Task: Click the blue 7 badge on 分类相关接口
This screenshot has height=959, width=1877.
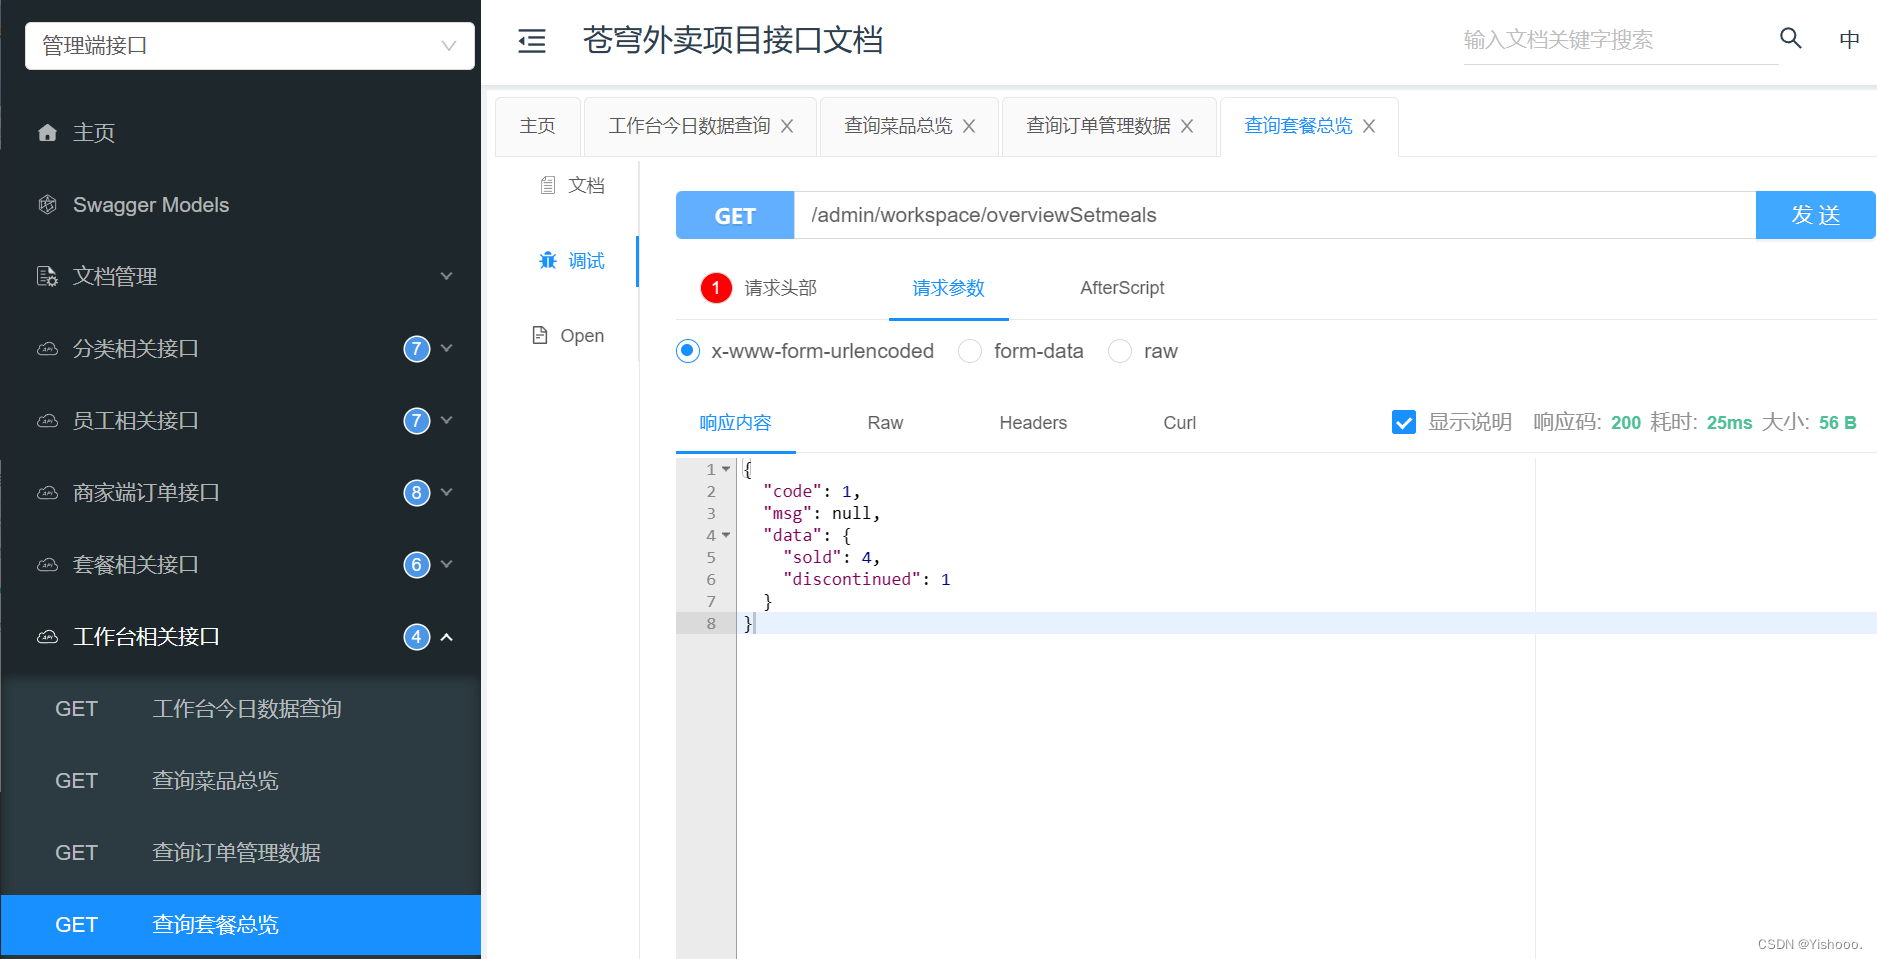Action: [x=417, y=348]
